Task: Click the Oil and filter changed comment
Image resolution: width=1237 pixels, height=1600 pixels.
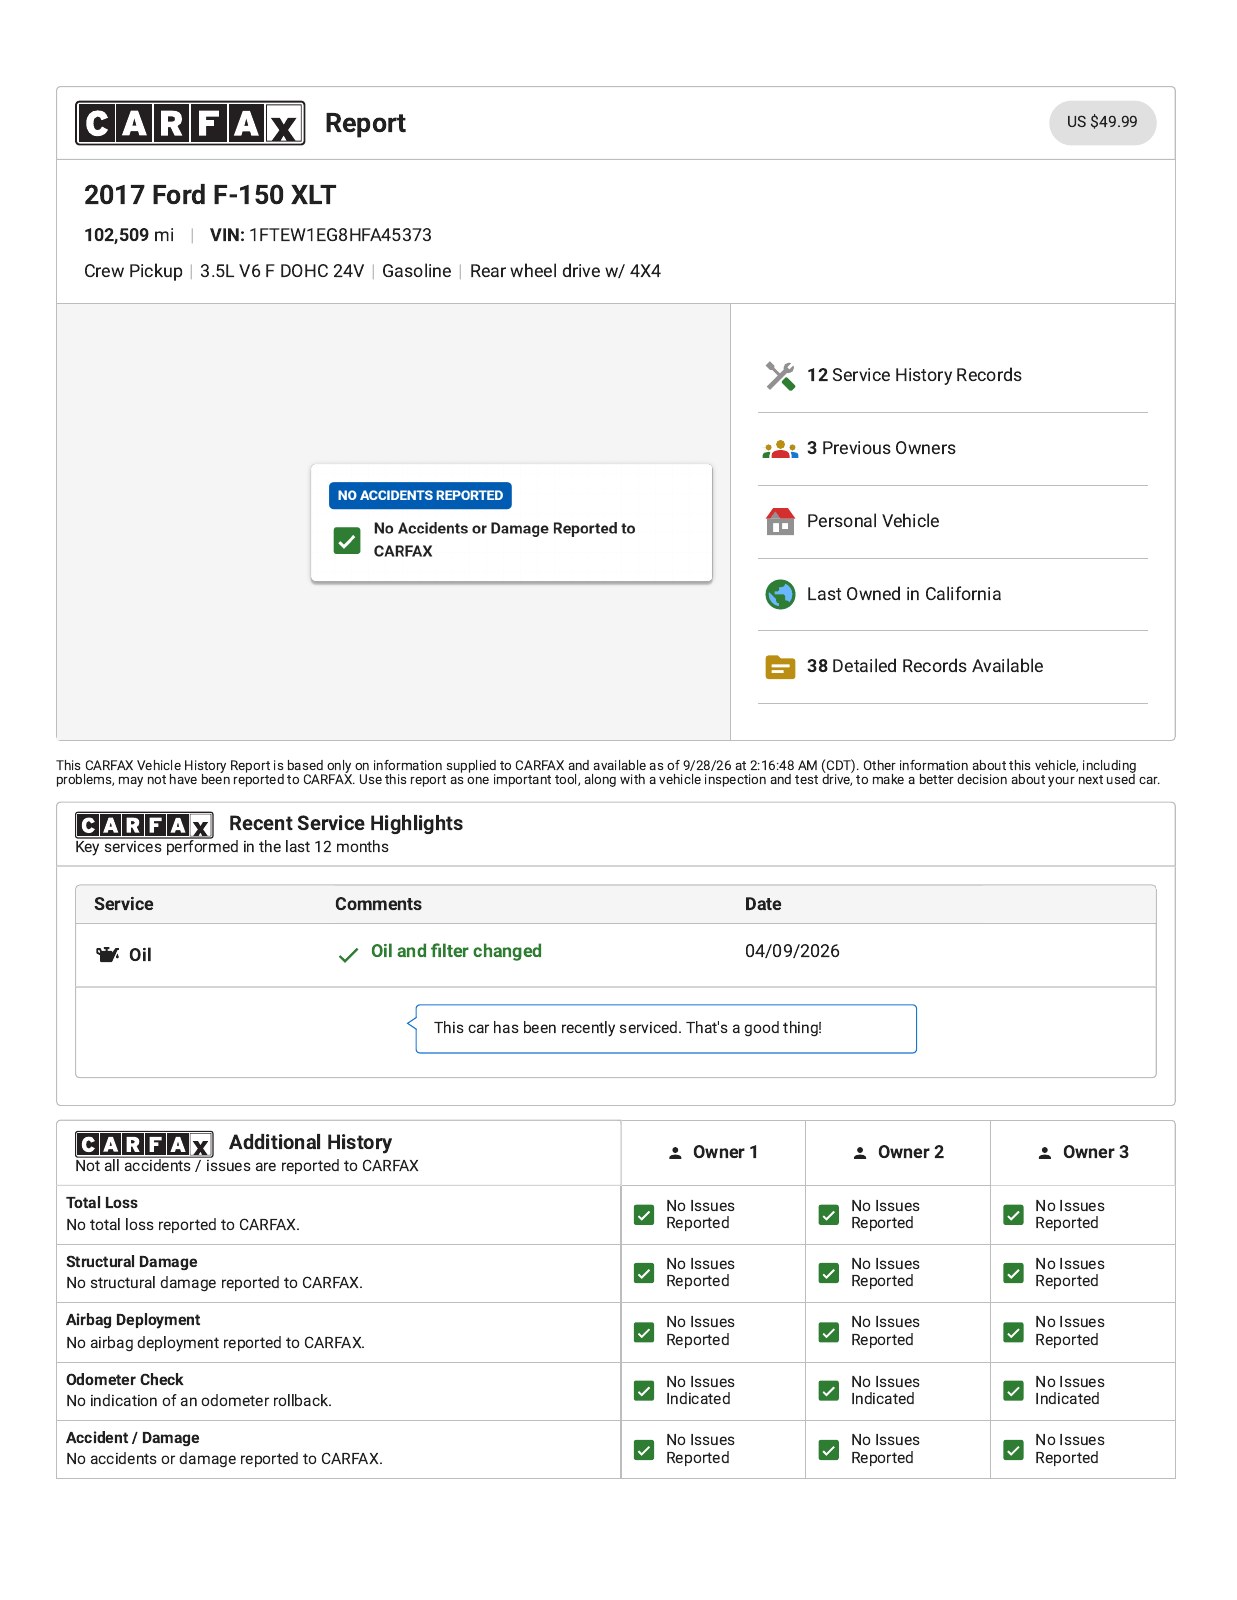Action: click(x=456, y=951)
